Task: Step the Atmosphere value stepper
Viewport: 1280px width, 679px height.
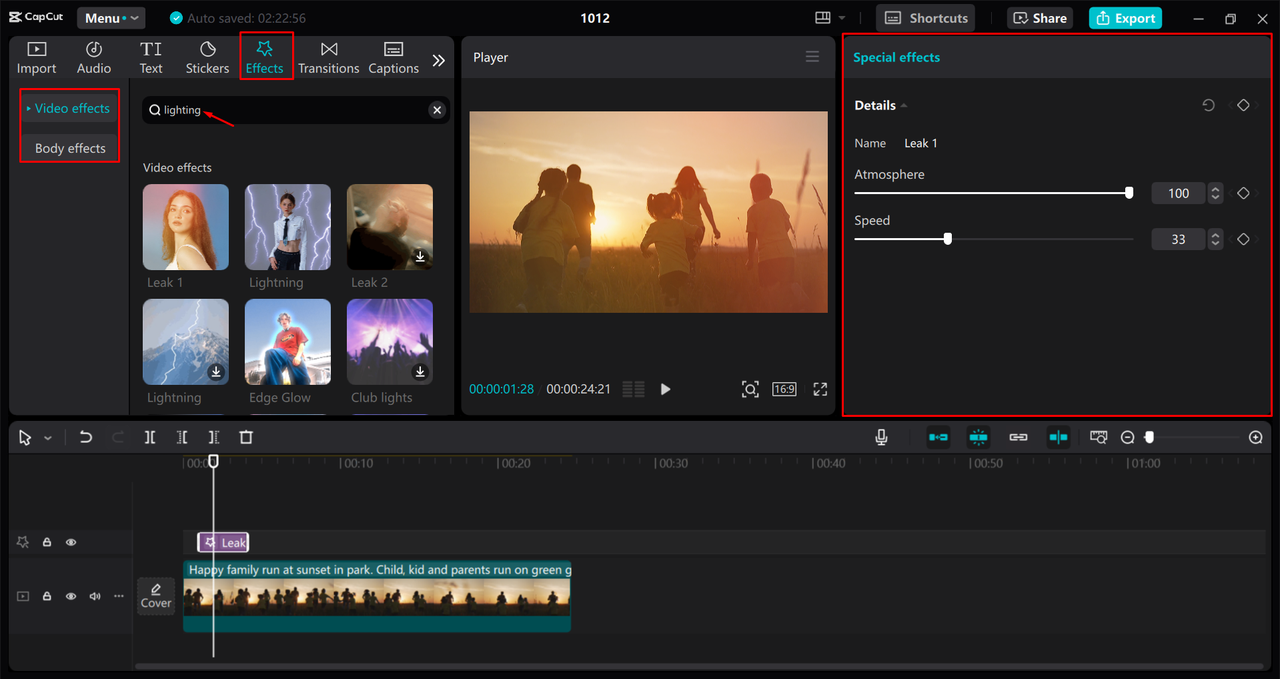Action: coord(1215,193)
